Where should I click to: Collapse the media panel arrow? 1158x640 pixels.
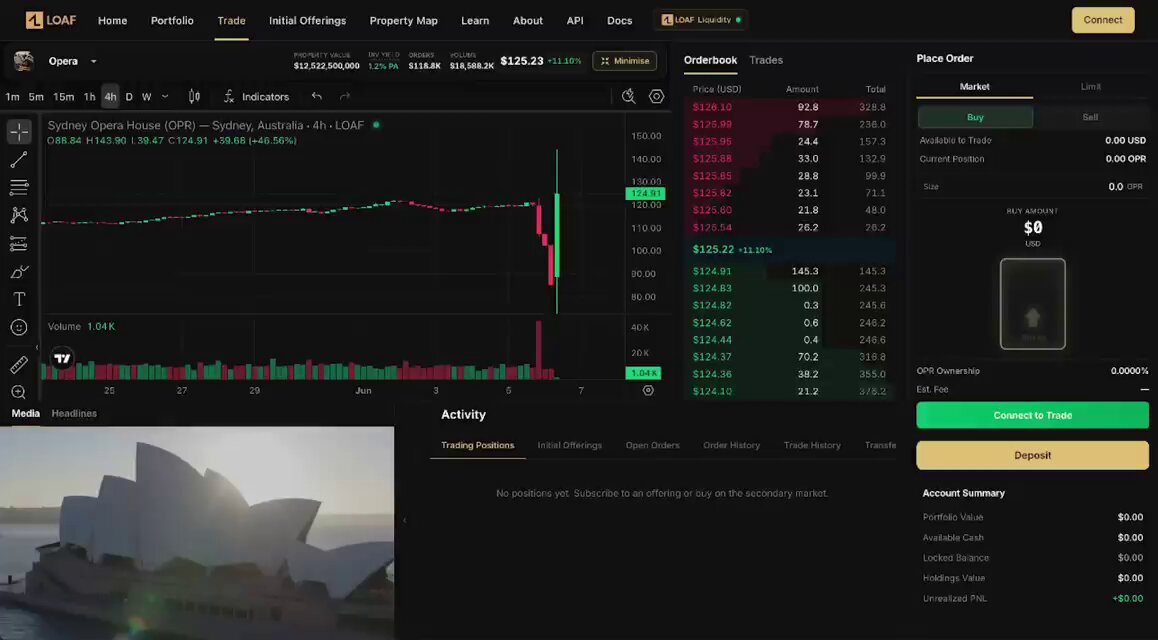click(405, 520)
